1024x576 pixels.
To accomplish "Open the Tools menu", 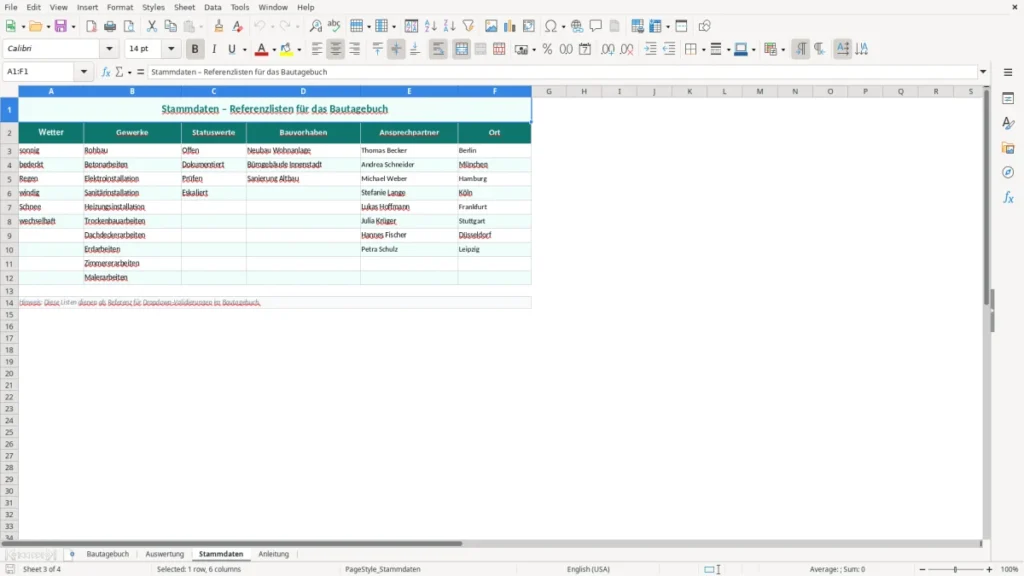I will click(240, 7).
